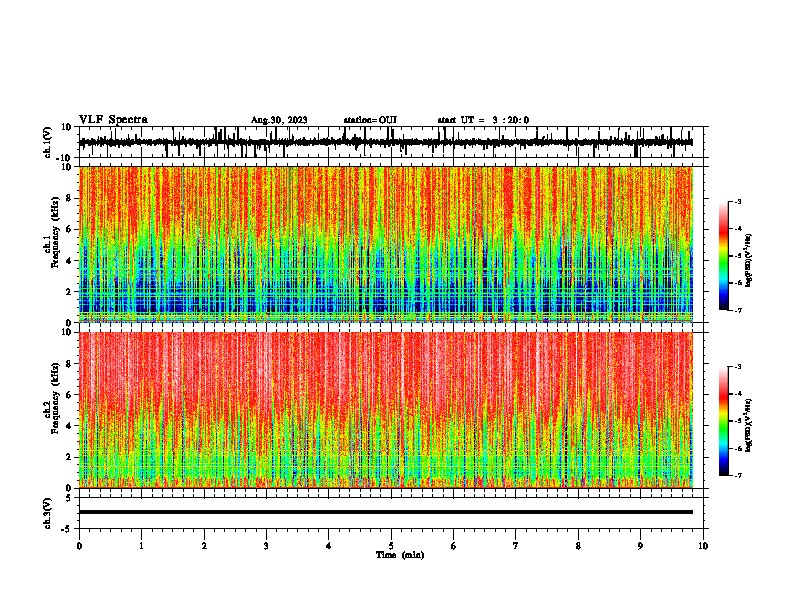Click the "-3" label on ch.1 color bar

pyautogui.click(x=737, y=202)
